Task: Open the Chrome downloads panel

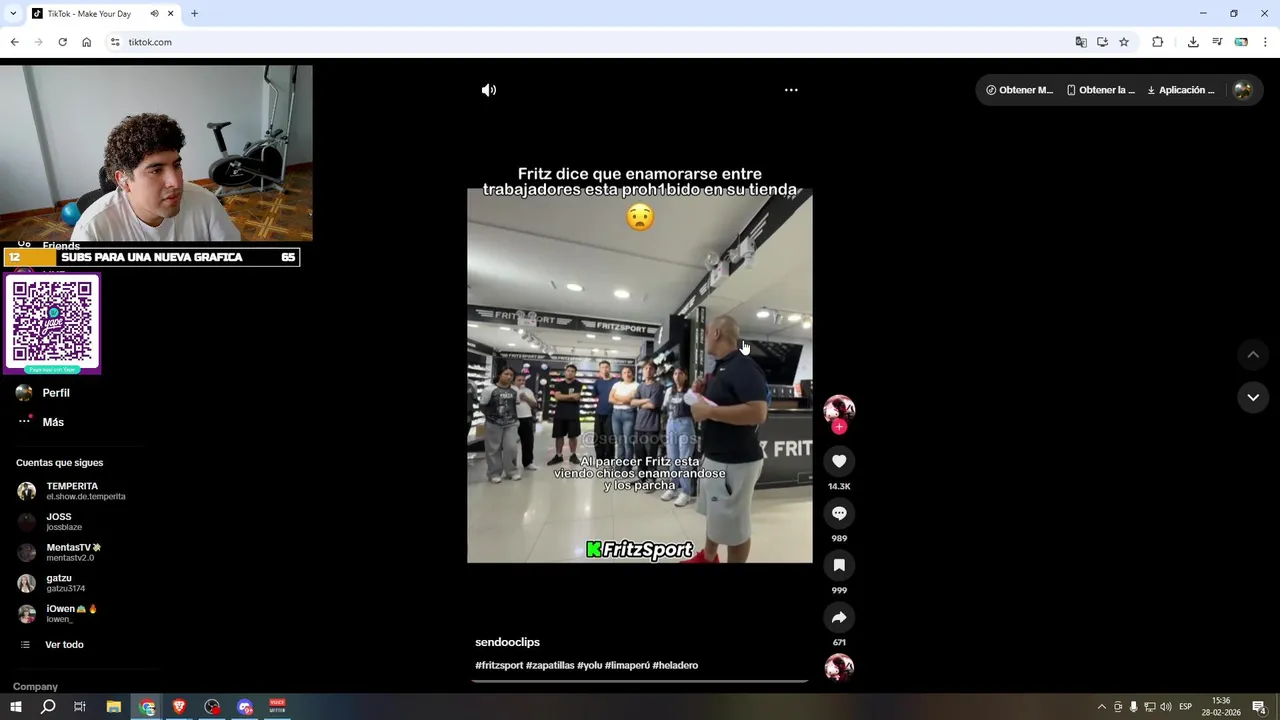Action: click(x=1193, y=42)
